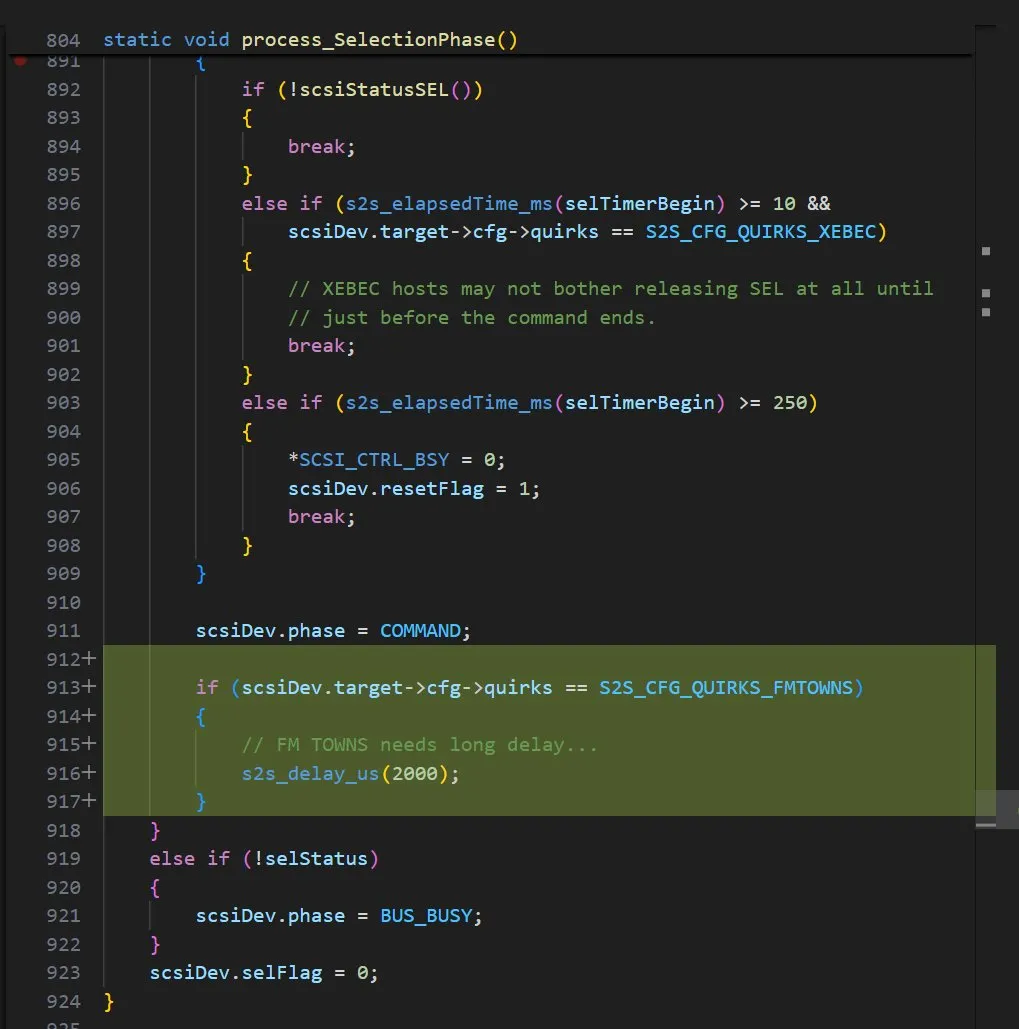Screen dimensions: 1019x1029
Task: Click the sticky header line process_SelectionPhase()
Action: (379, 40)
